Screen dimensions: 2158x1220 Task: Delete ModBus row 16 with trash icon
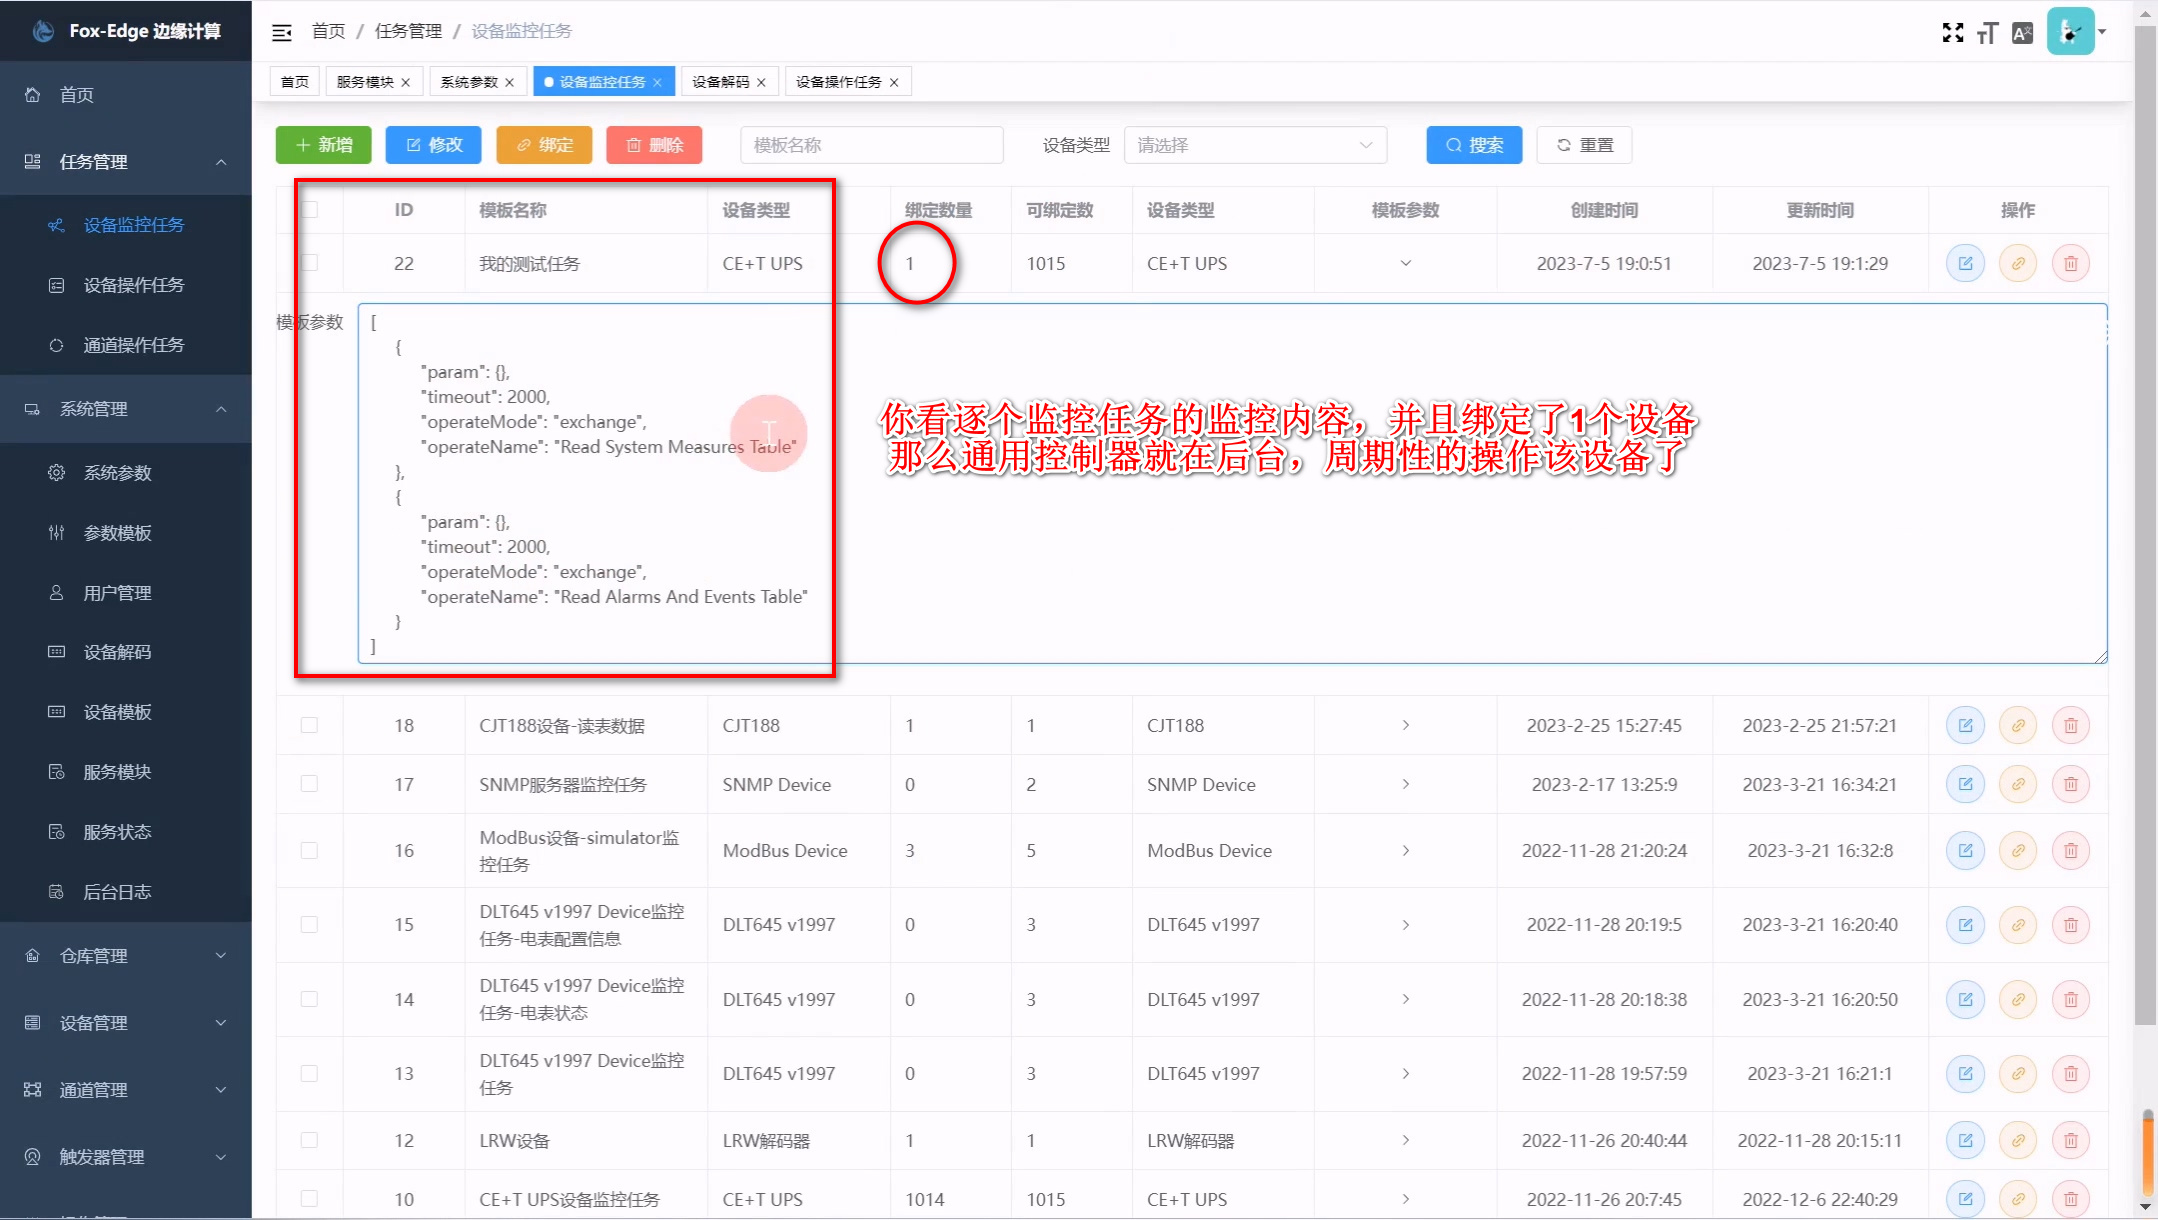(x=2071, y=851)
